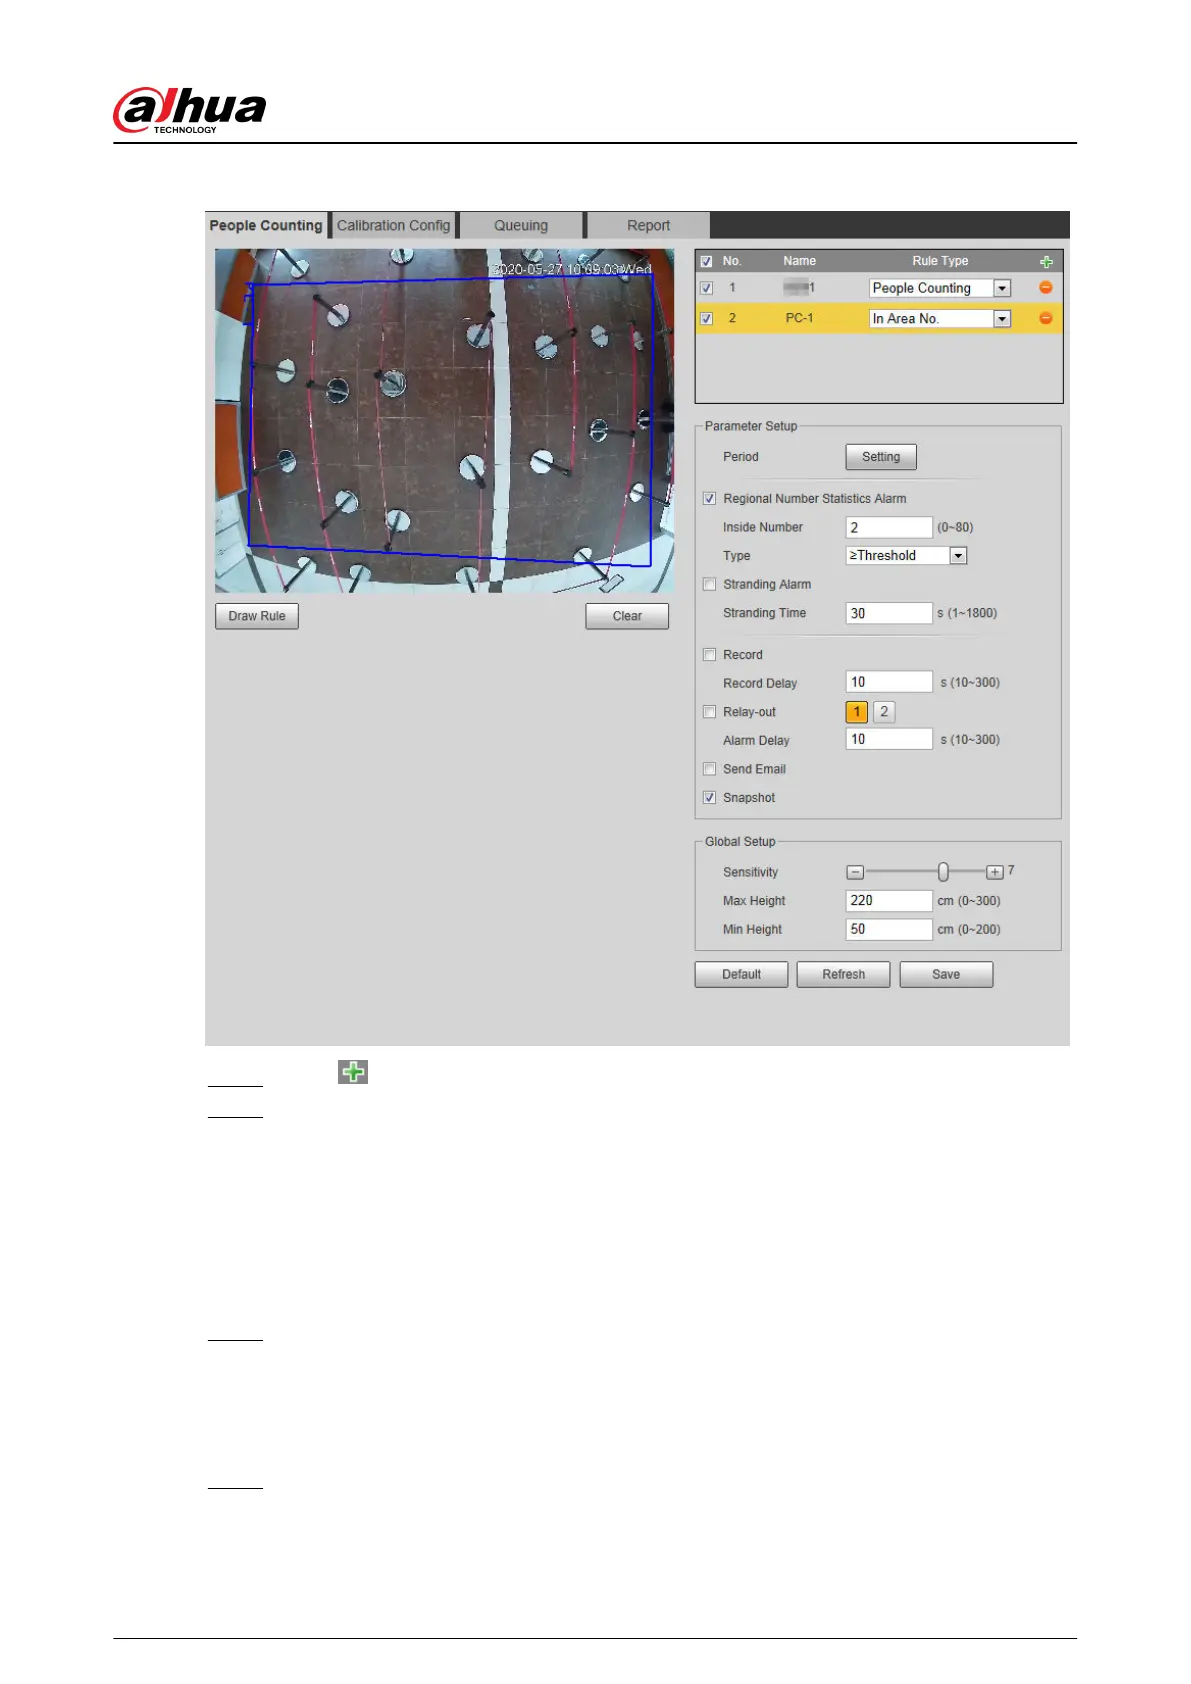This screenshot has width=1191, height=1684.
Task: Click the Draw Rule button
Action: point(257,616)
